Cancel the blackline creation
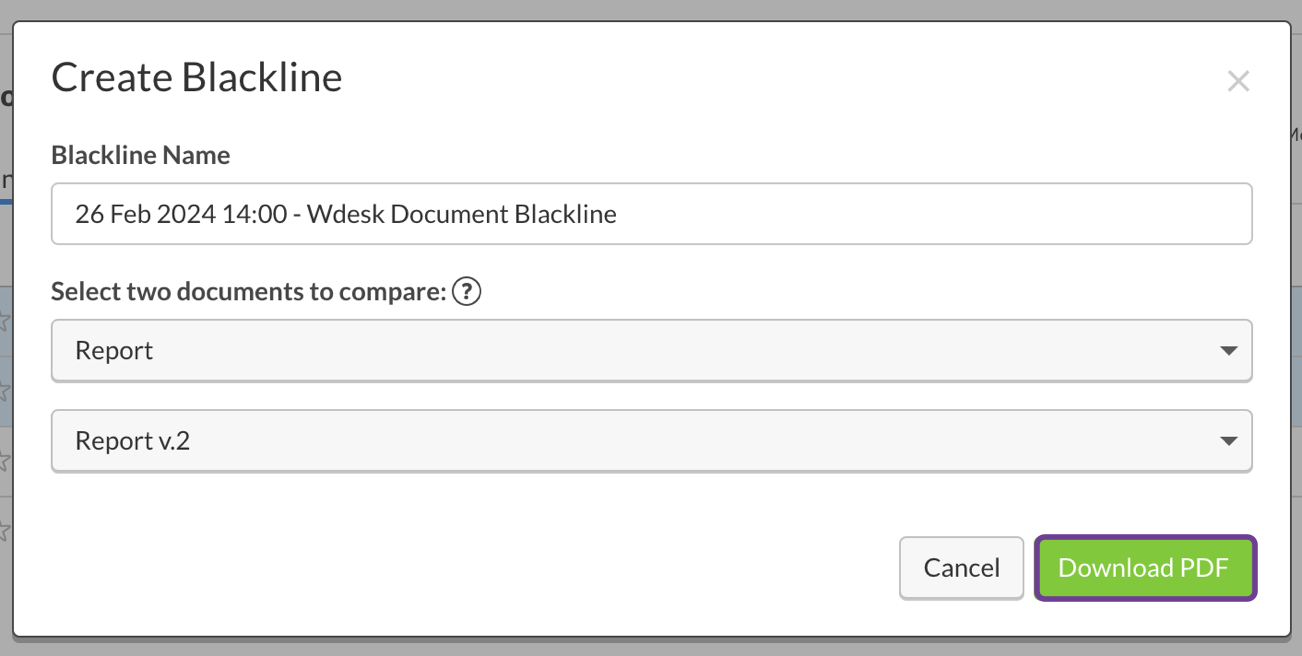1302x656 pixels. pyautogui.click(x=961, y=568)
